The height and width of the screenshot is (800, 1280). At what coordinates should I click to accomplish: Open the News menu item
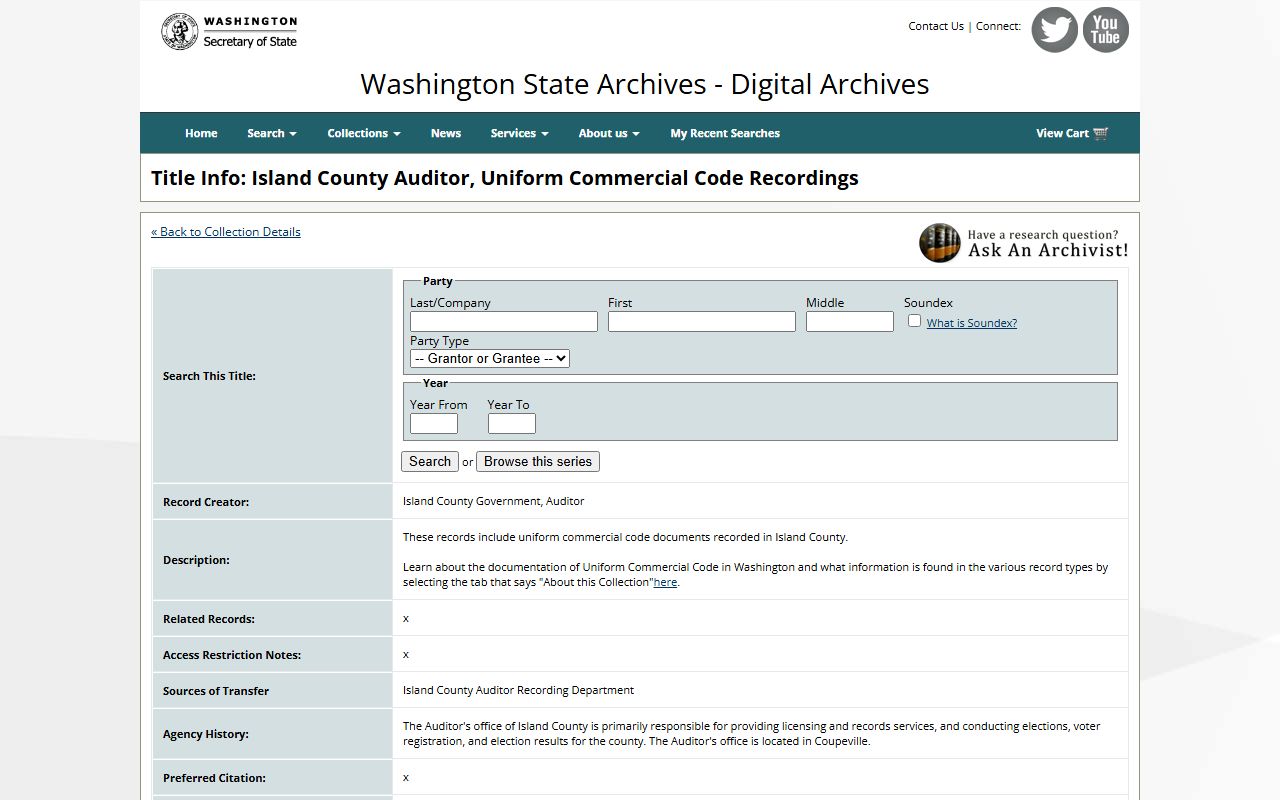click(x=446, y=133)
